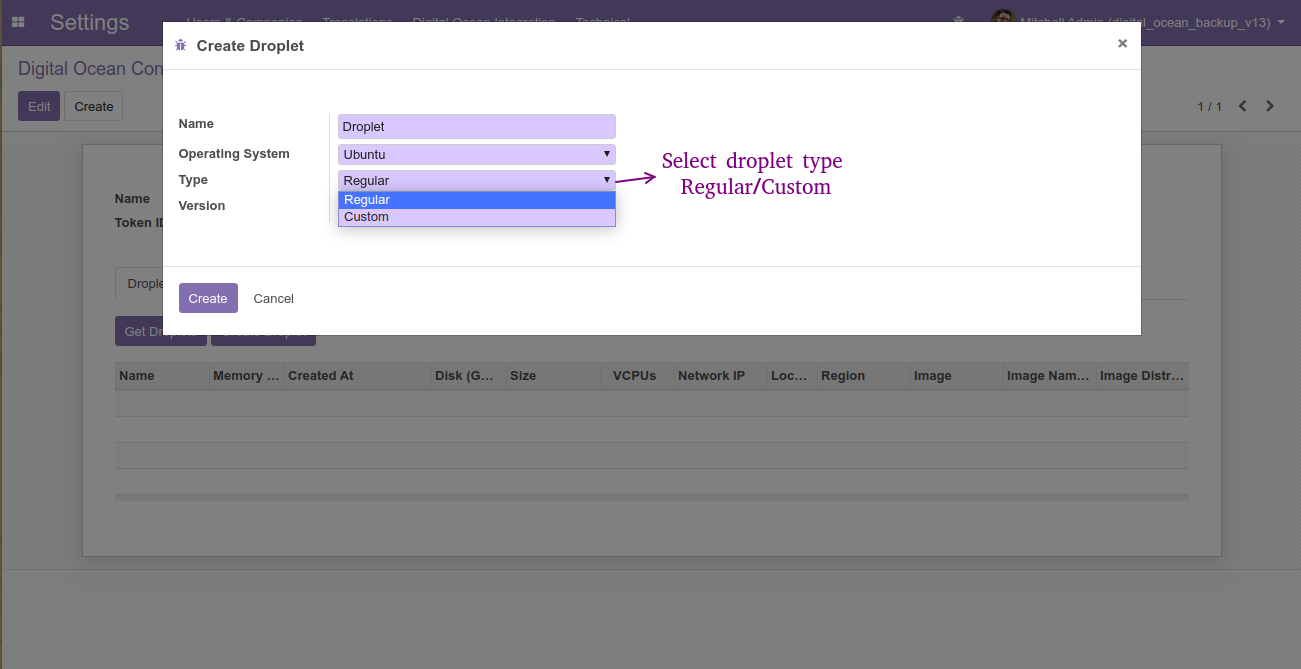Go to next record arrow
Viewport: 1301px width, 669px height.
(1270, 106)
